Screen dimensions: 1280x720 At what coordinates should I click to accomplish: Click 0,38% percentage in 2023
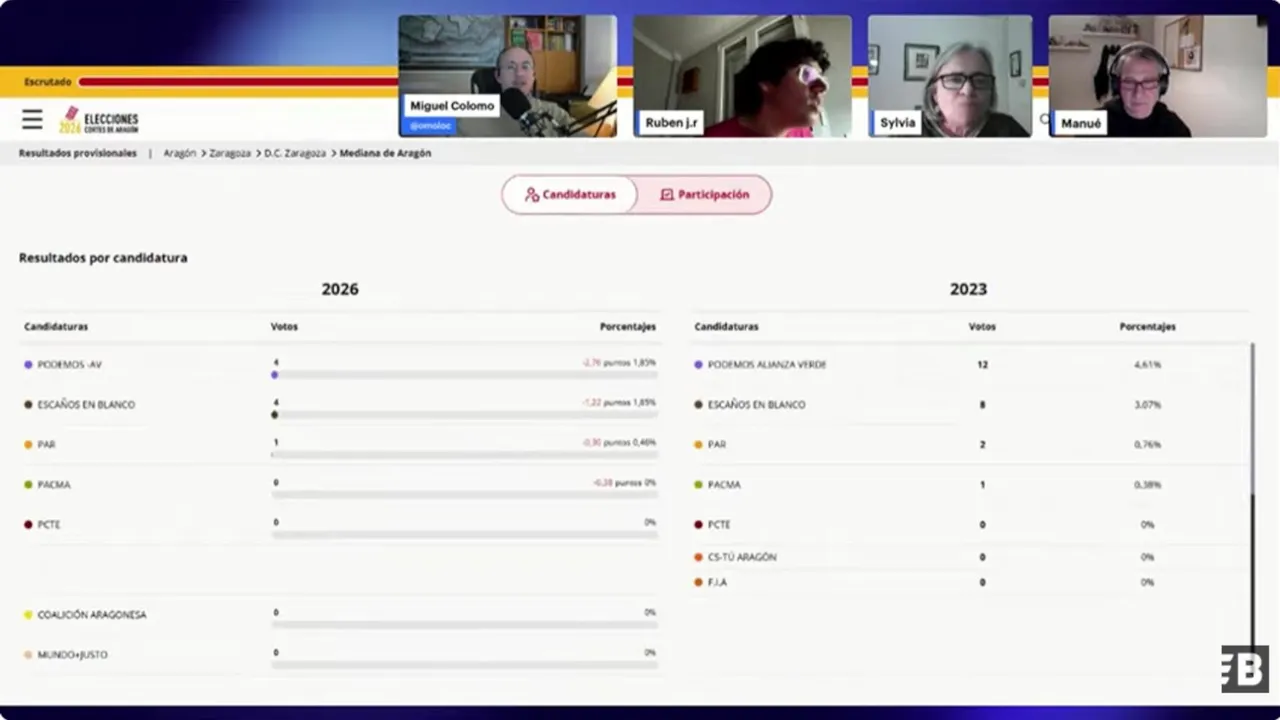coord(1147,485)
